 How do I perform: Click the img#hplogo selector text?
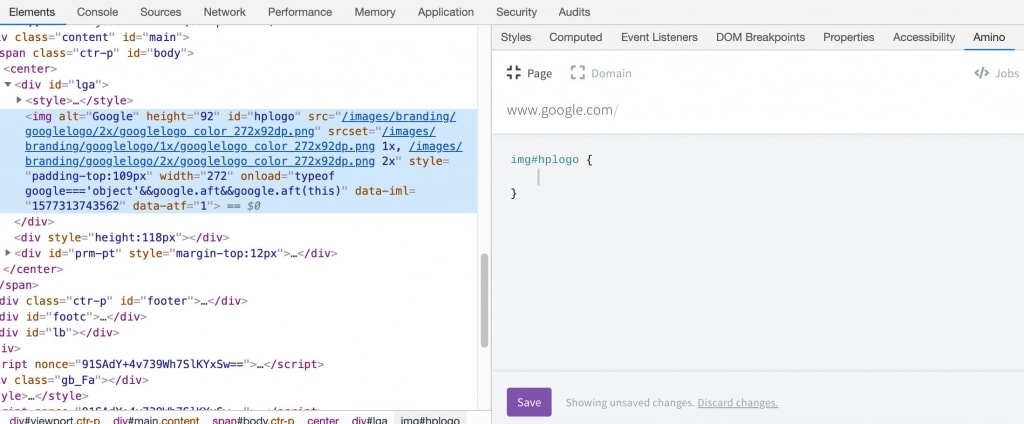click(x=545, y=159)
